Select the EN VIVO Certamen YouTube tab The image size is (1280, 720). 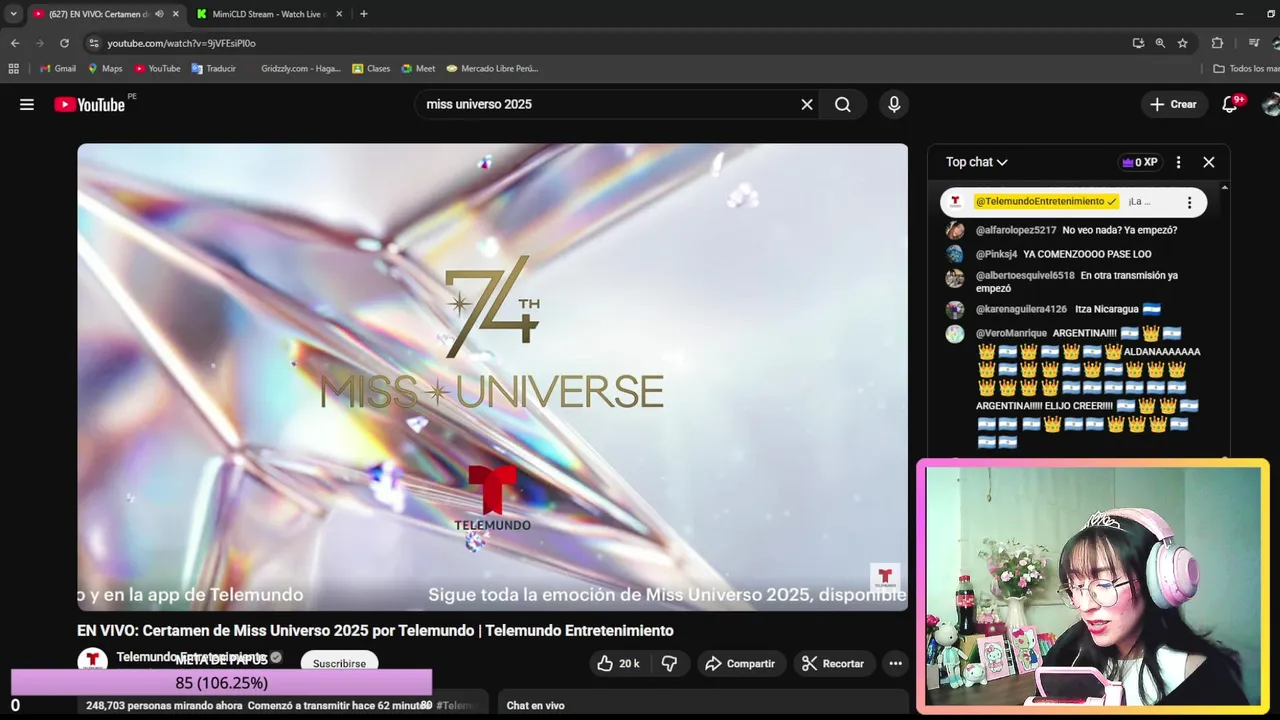point(98,14)
